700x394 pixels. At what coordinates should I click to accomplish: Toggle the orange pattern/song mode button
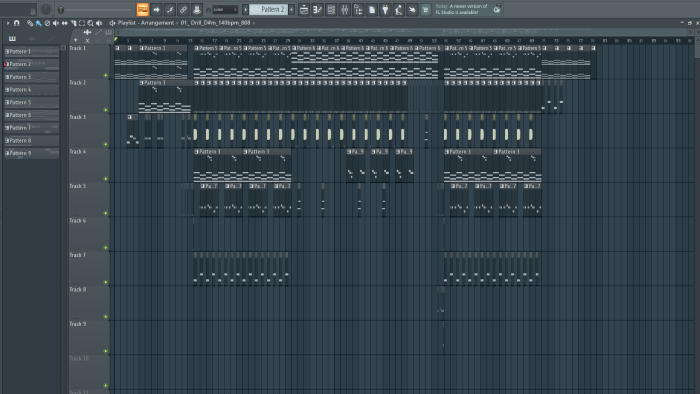pyautogui.click(x=142, y=9)
